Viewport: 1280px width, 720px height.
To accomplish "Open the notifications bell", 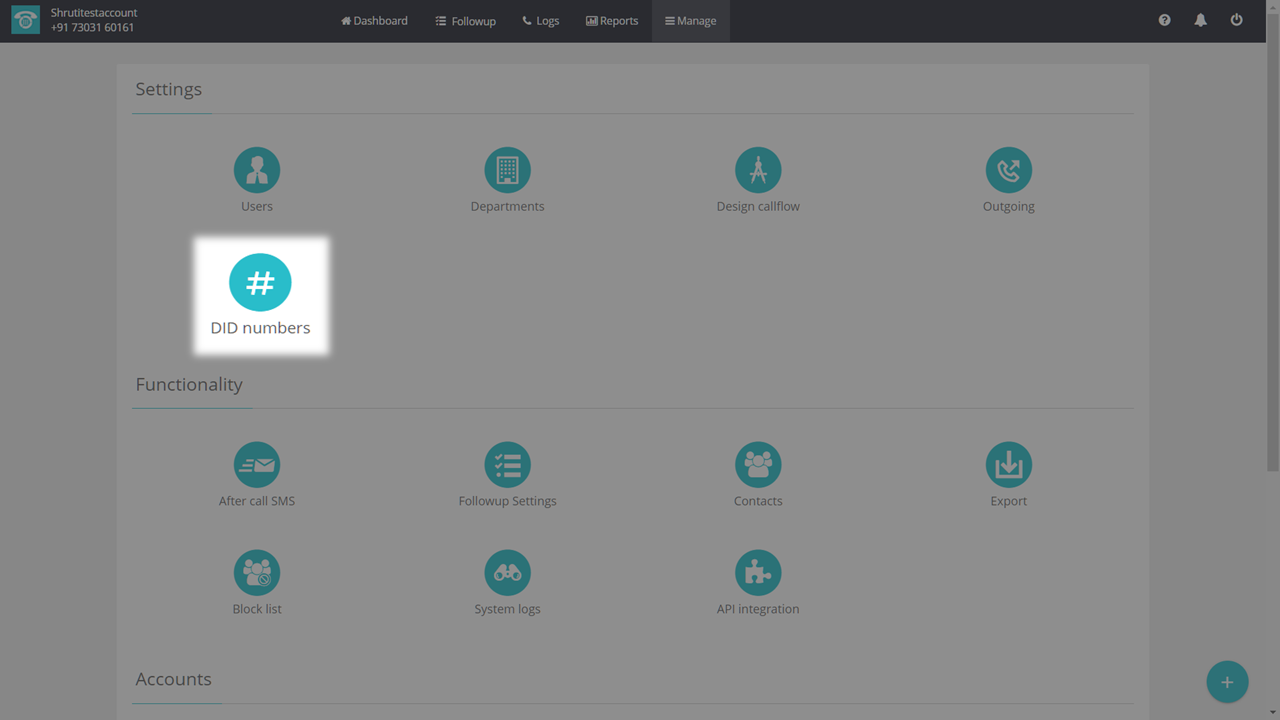I will [1200, 20].
